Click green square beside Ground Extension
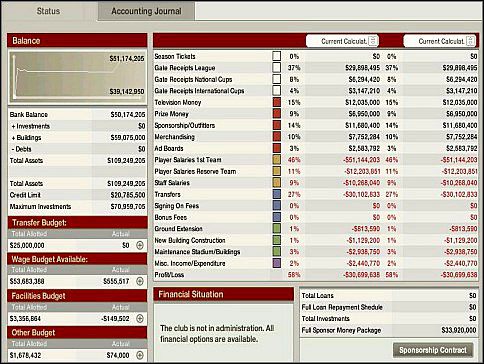484x364 pixels. pyautogui.click(x=277, y=229)
